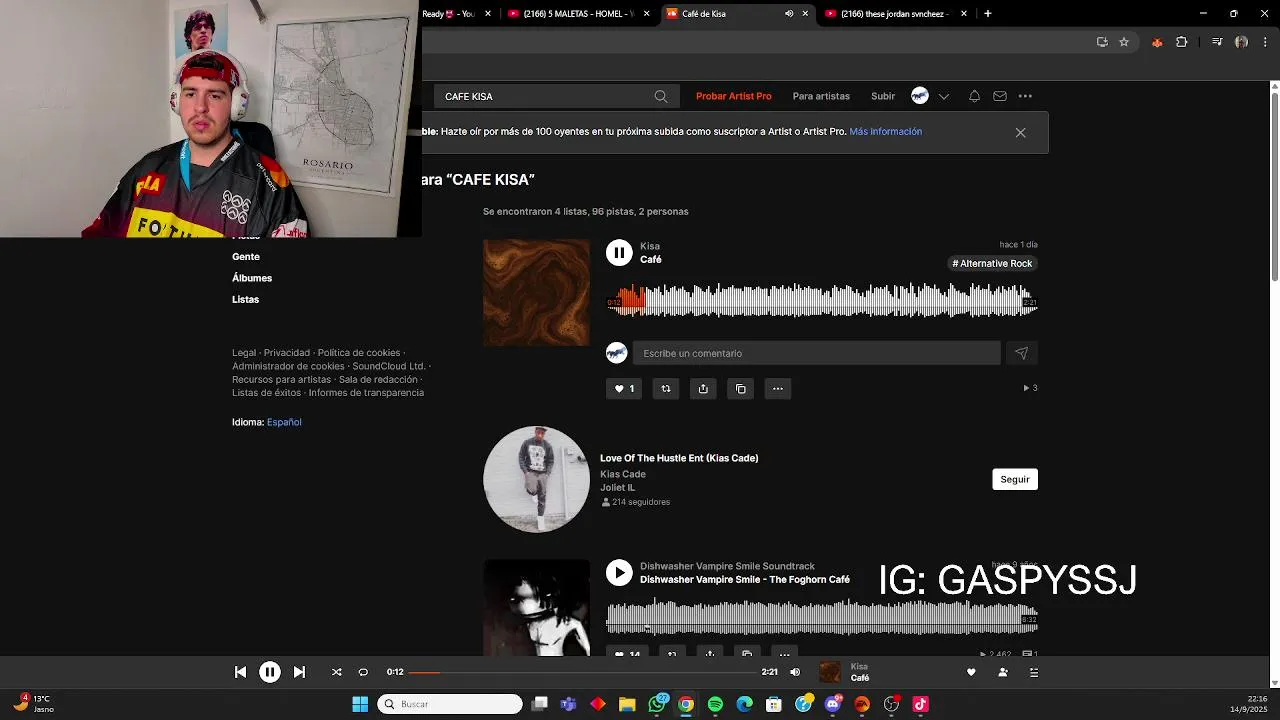This screenshot has height=720, width=1280.
Task: Mute the Café de Kisa tab audio
Action: click(x=789, y=14)
